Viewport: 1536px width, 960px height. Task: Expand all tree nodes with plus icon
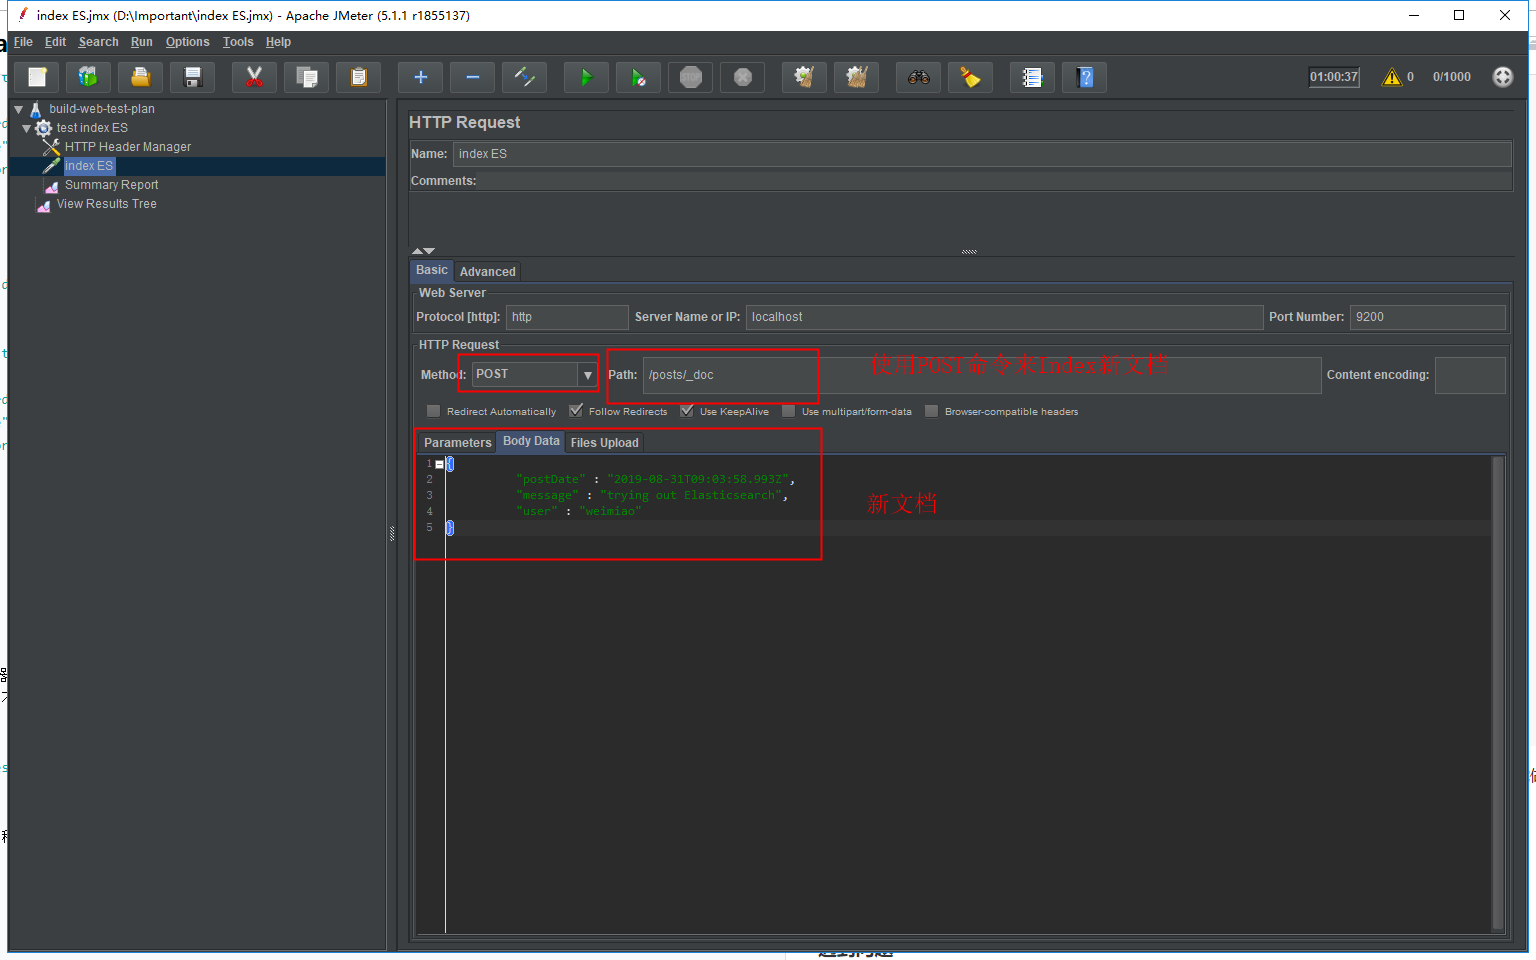pos(420,77)
